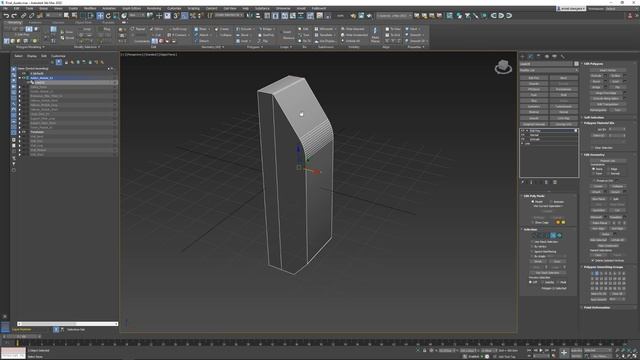Toggle Delete Isolated Vertices checkbox

click(x=593, y=260)
